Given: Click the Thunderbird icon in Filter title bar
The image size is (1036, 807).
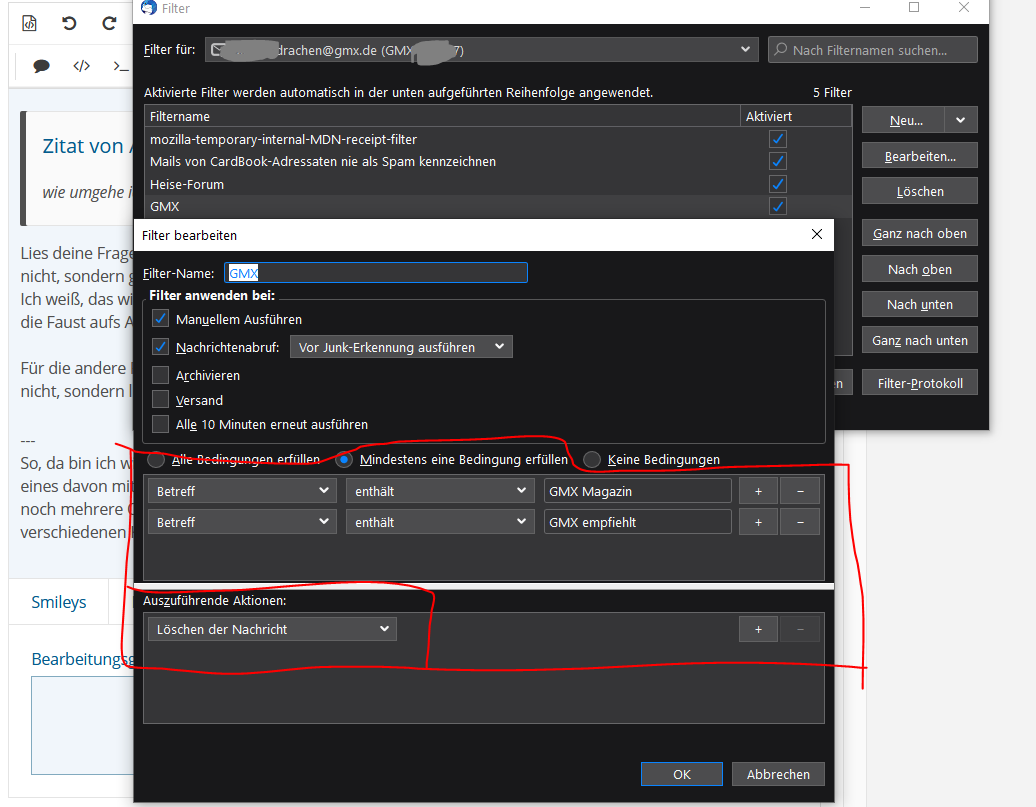Looking at the screenshot, I should (149, 7).
